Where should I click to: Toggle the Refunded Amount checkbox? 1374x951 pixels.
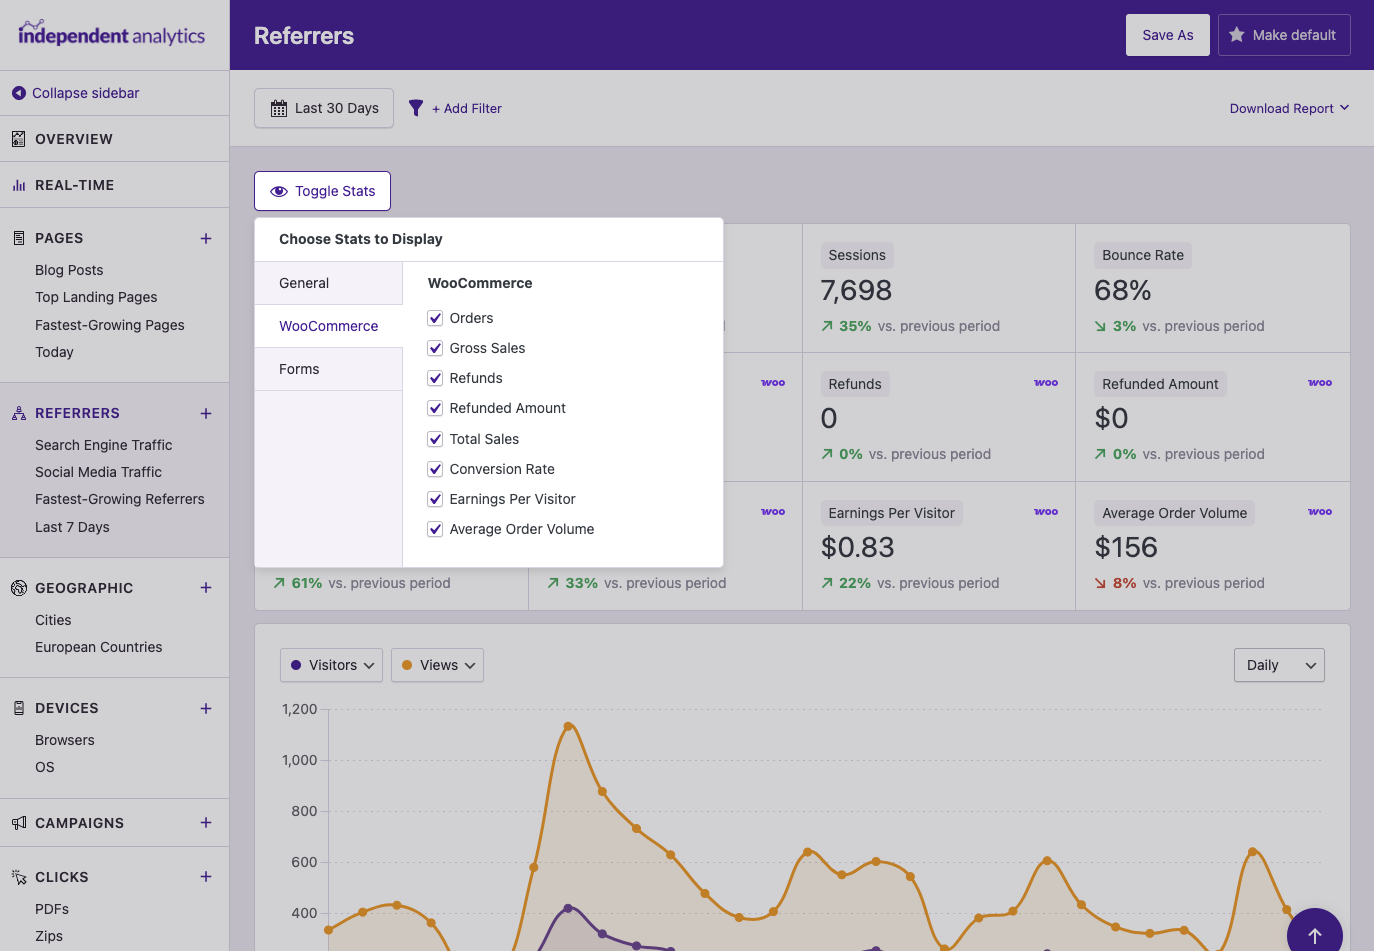pos(435,408)
